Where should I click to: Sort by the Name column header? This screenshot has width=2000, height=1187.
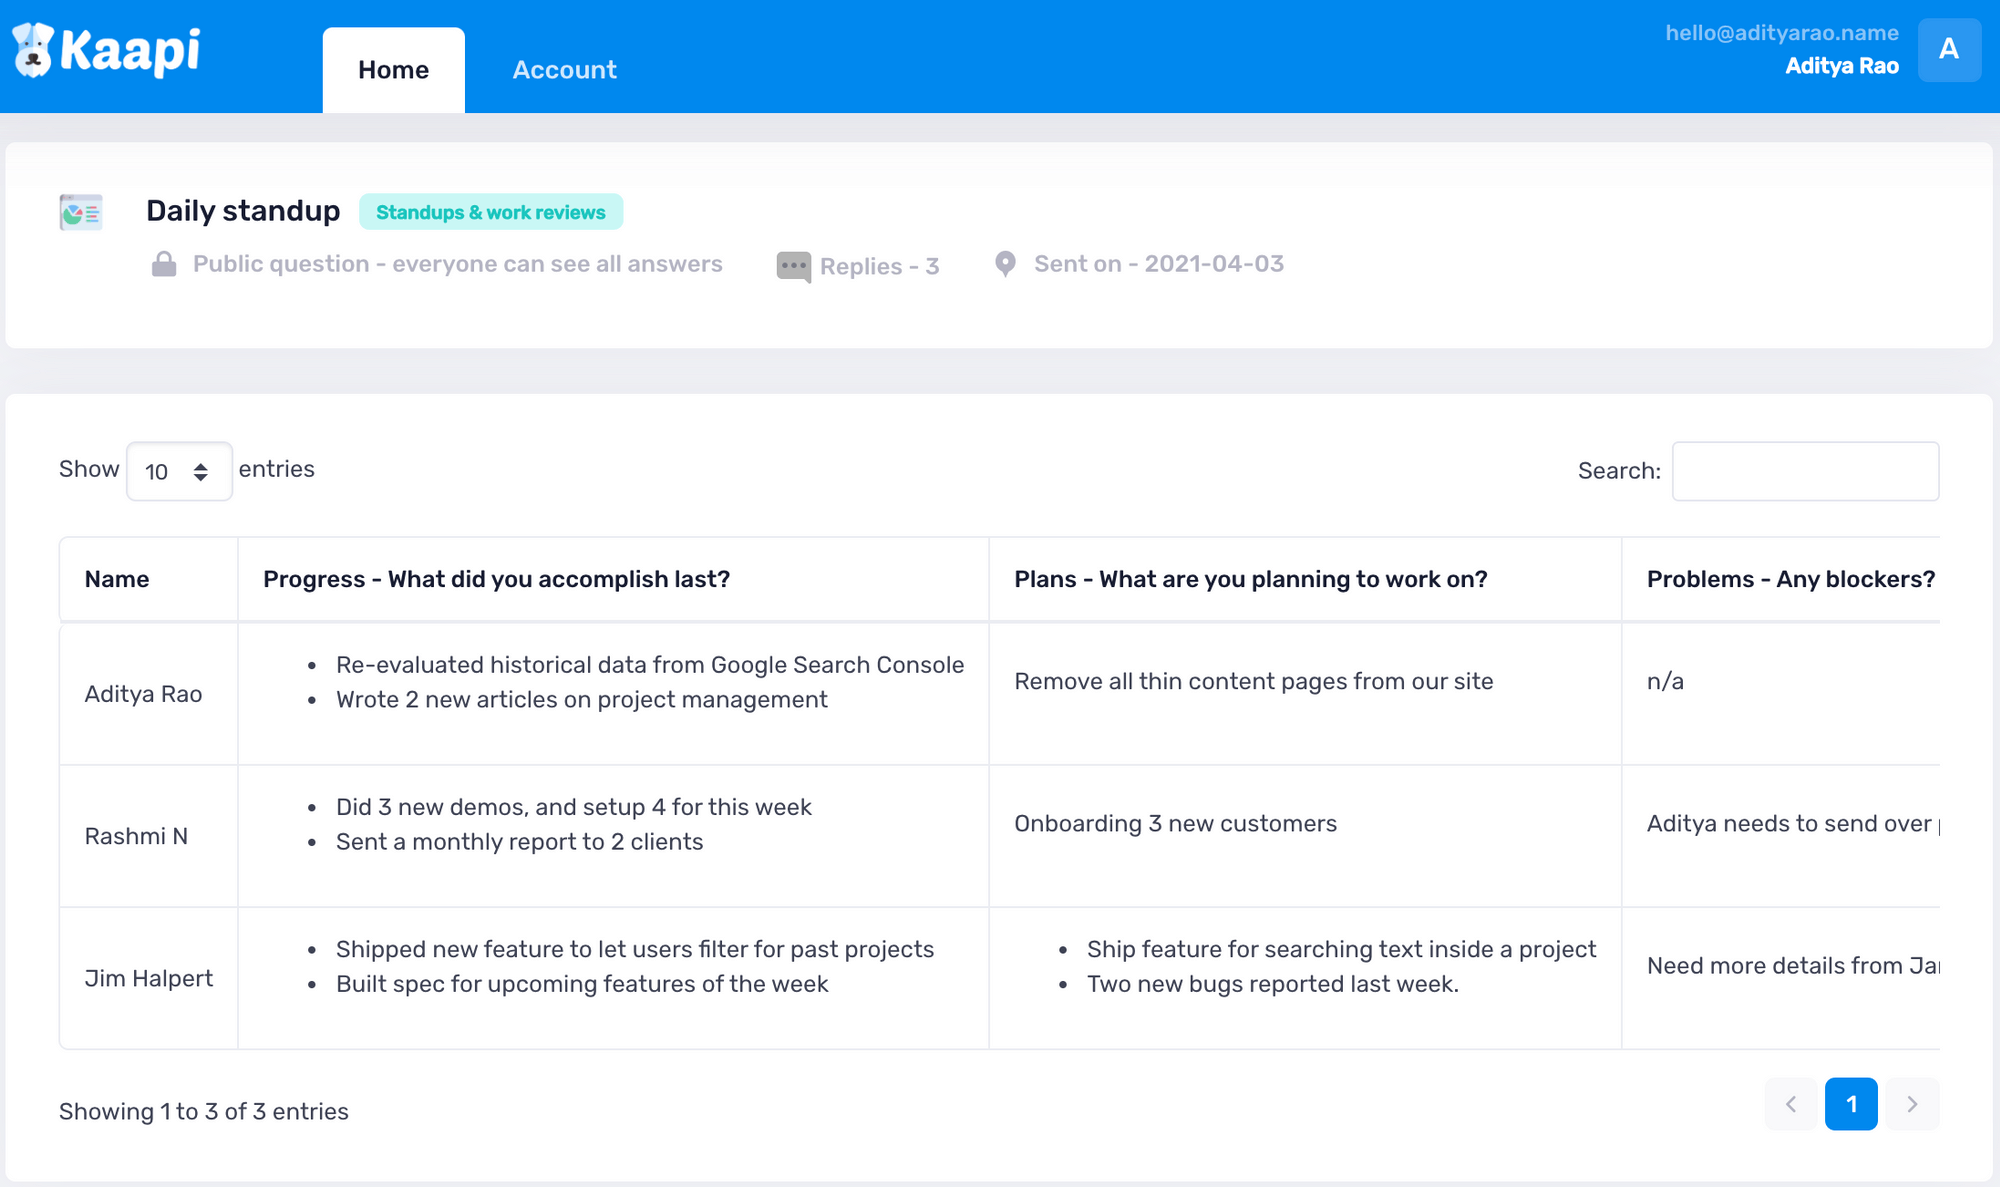pyautogui.click(x=117, y=579)
